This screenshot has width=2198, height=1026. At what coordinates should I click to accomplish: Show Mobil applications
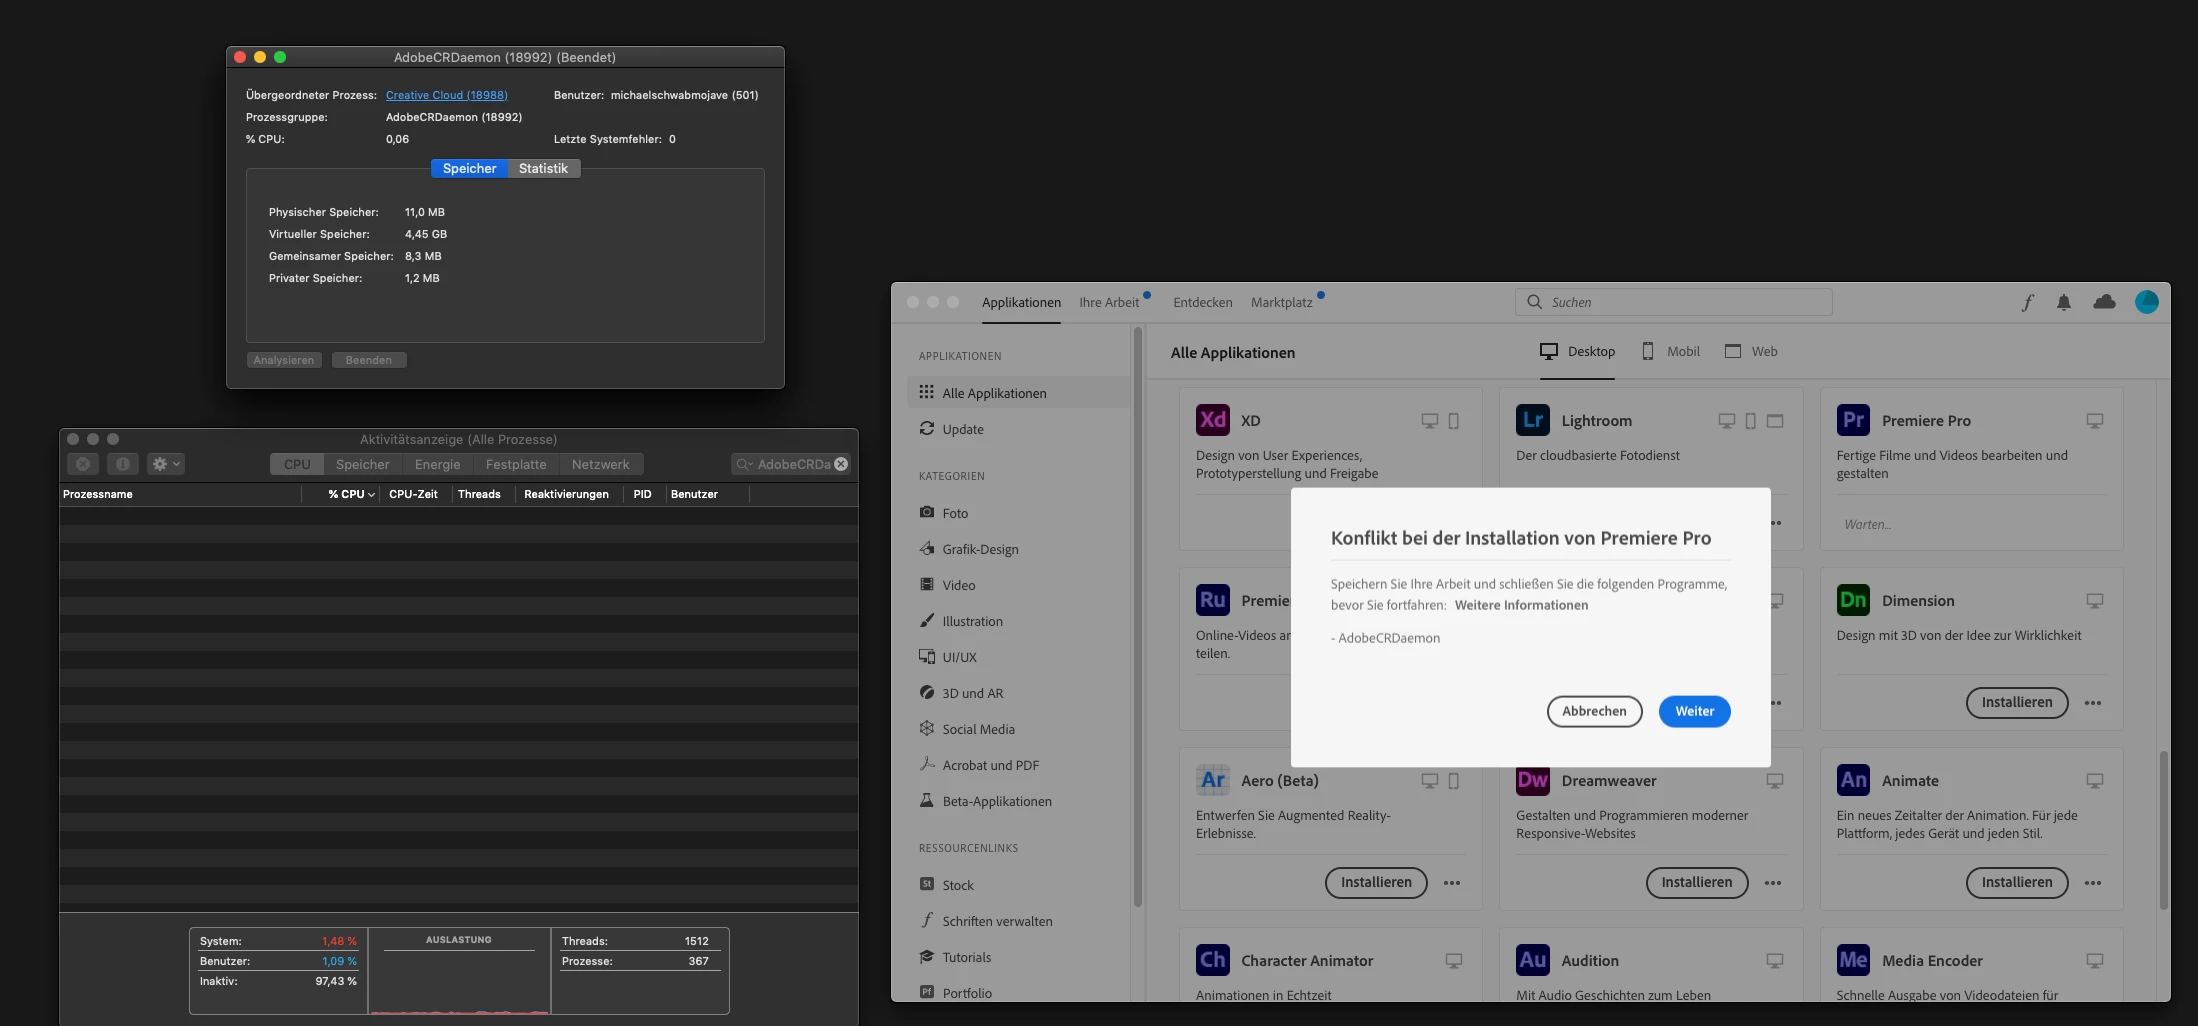pos(1671,351)
